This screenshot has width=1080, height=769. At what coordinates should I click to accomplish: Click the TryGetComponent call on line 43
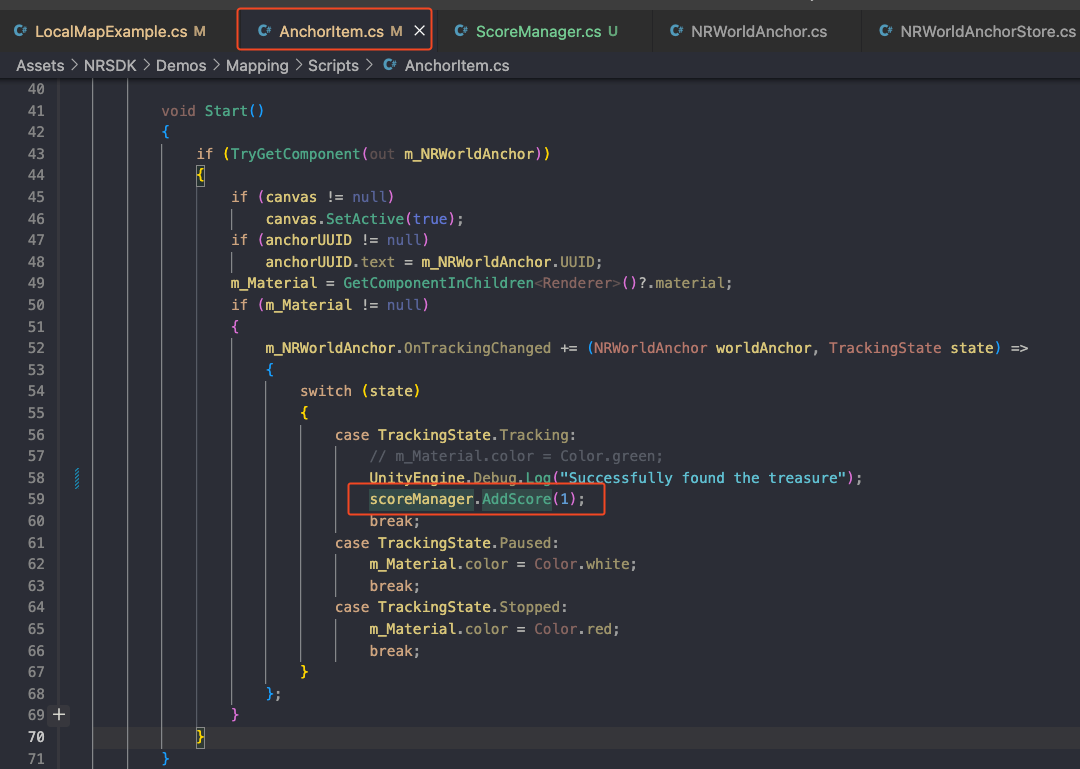pyautogui.click(x=294, y=154)
